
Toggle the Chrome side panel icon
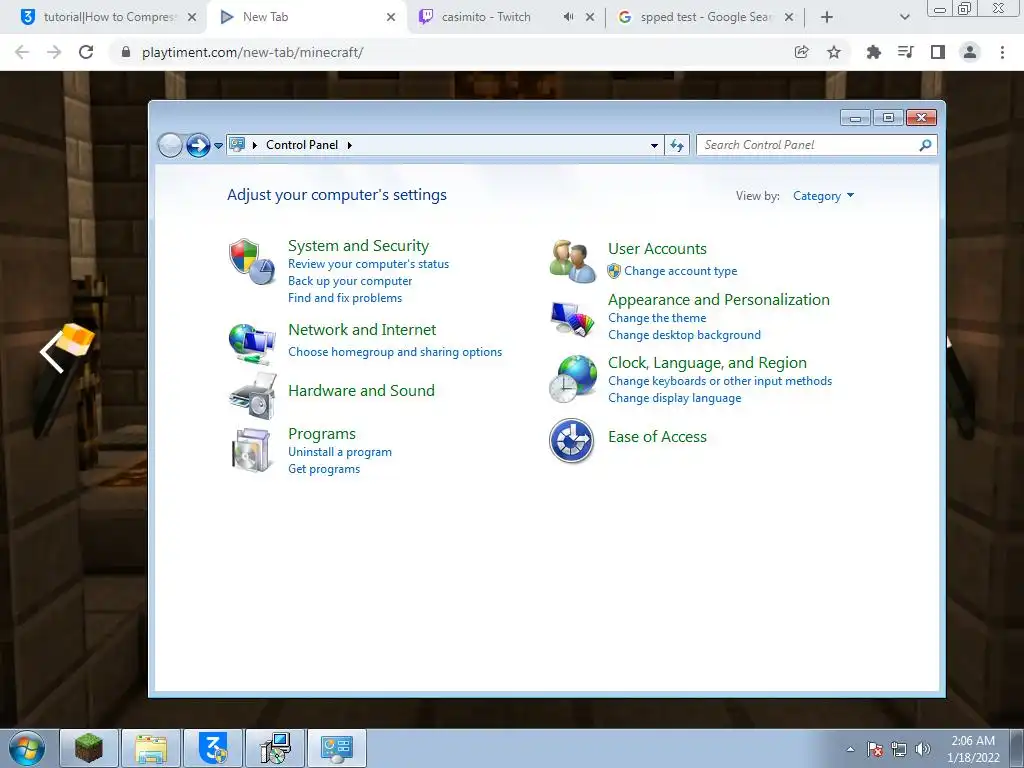938,52
